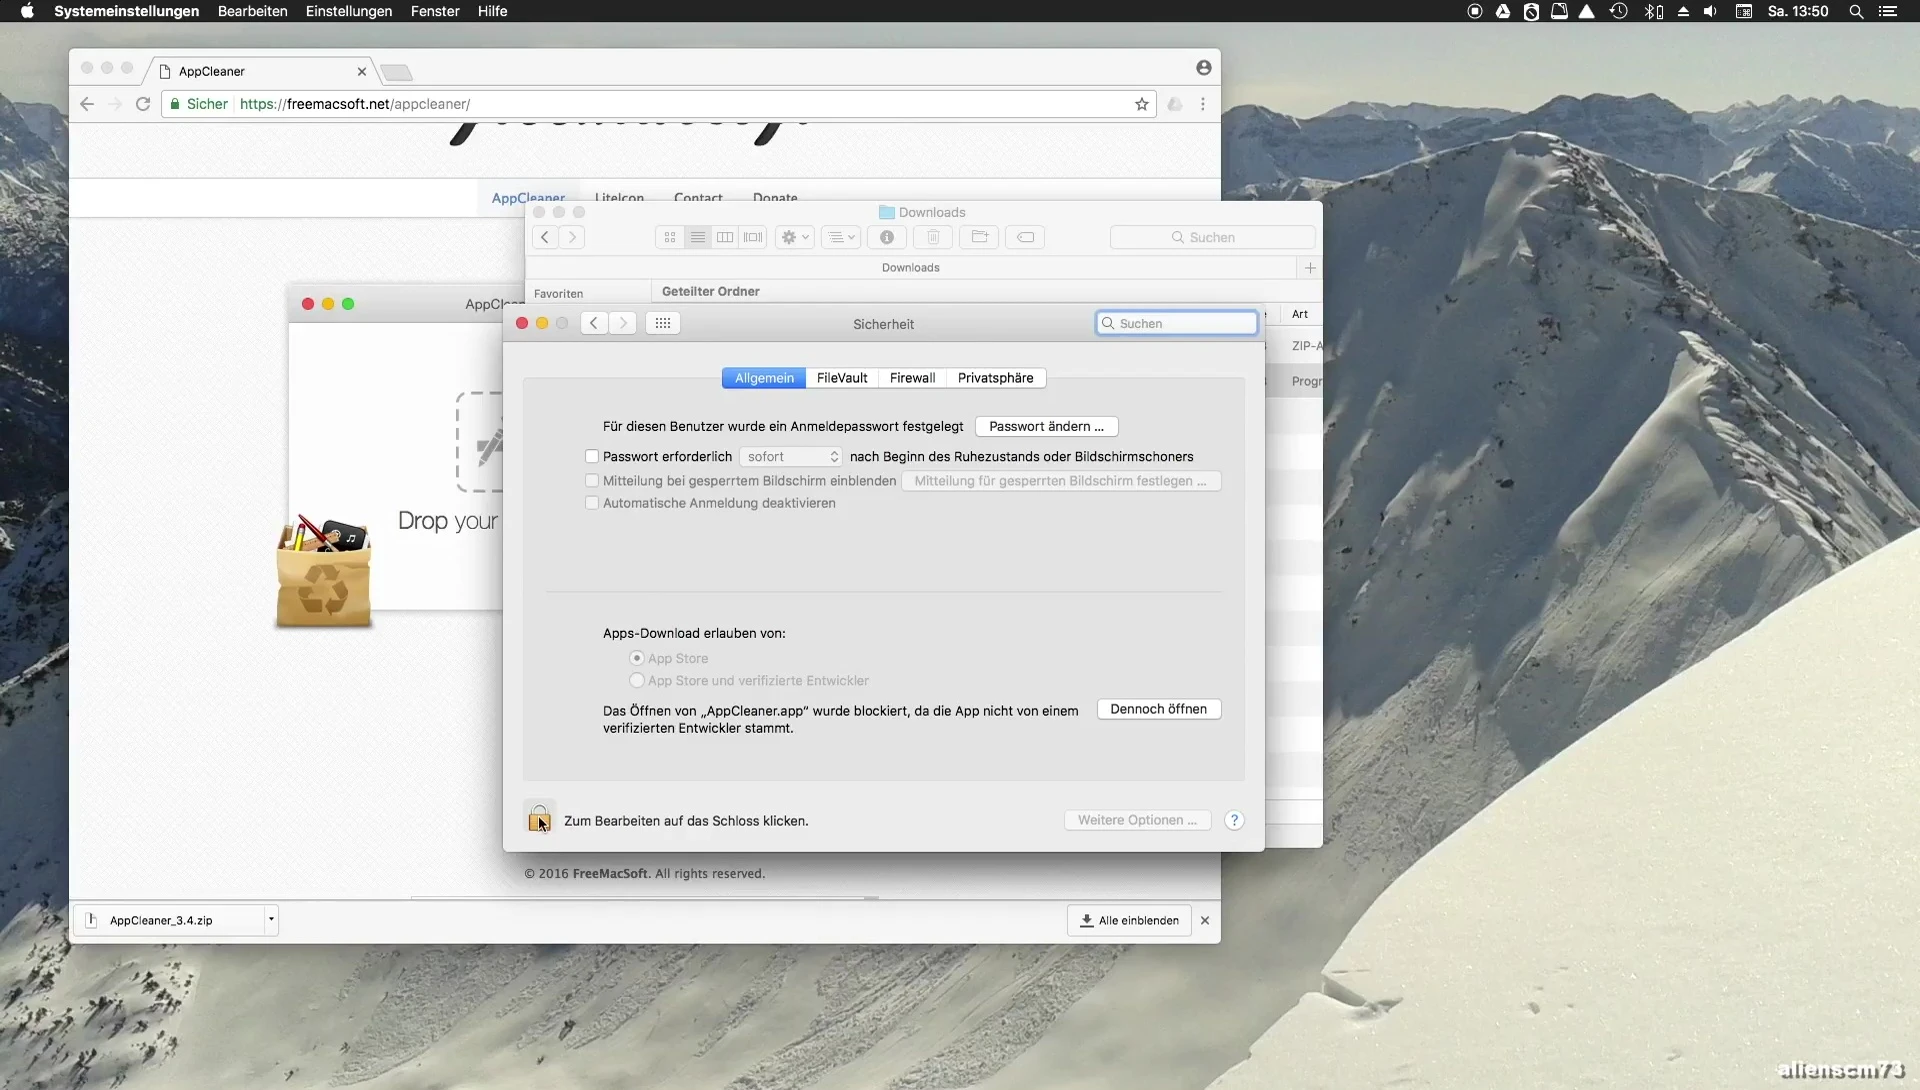Open the Apple menu
The height and width of the screenshot is (1090, 1920).
click(27, 11)
